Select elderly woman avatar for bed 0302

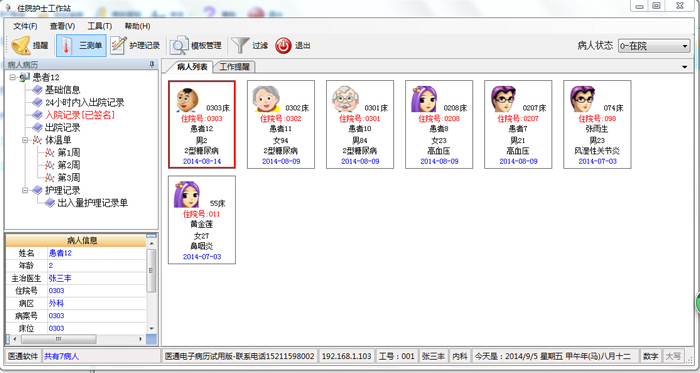[x=266, y=99]
